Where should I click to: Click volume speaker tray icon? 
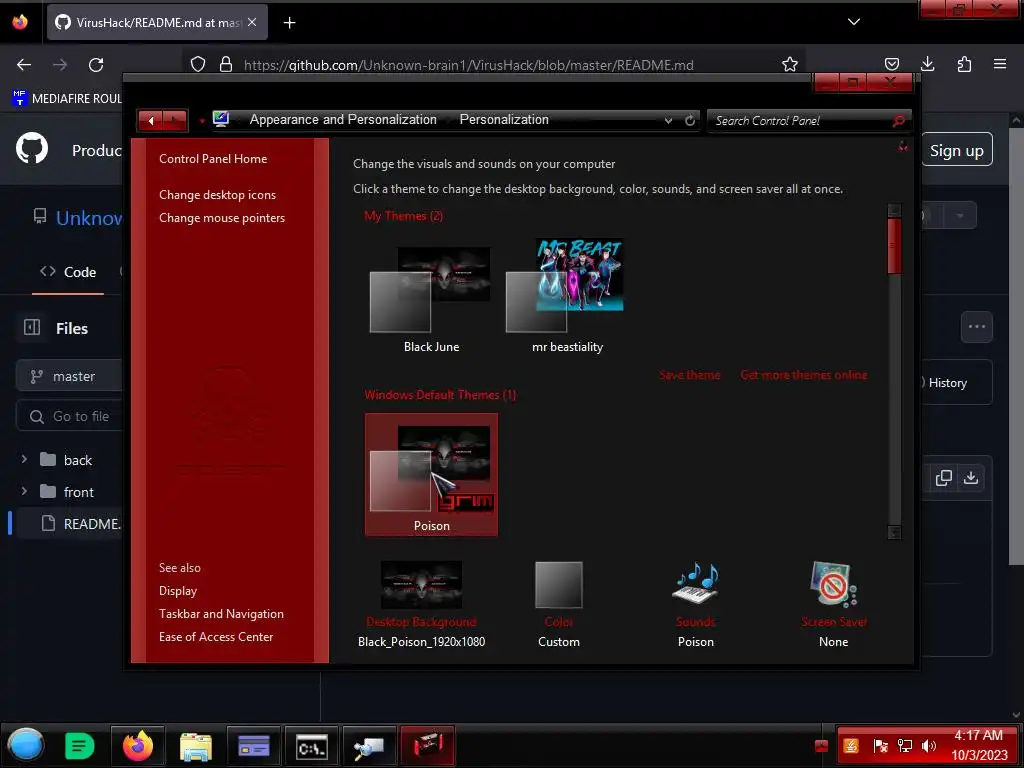[x=928, y=746]
